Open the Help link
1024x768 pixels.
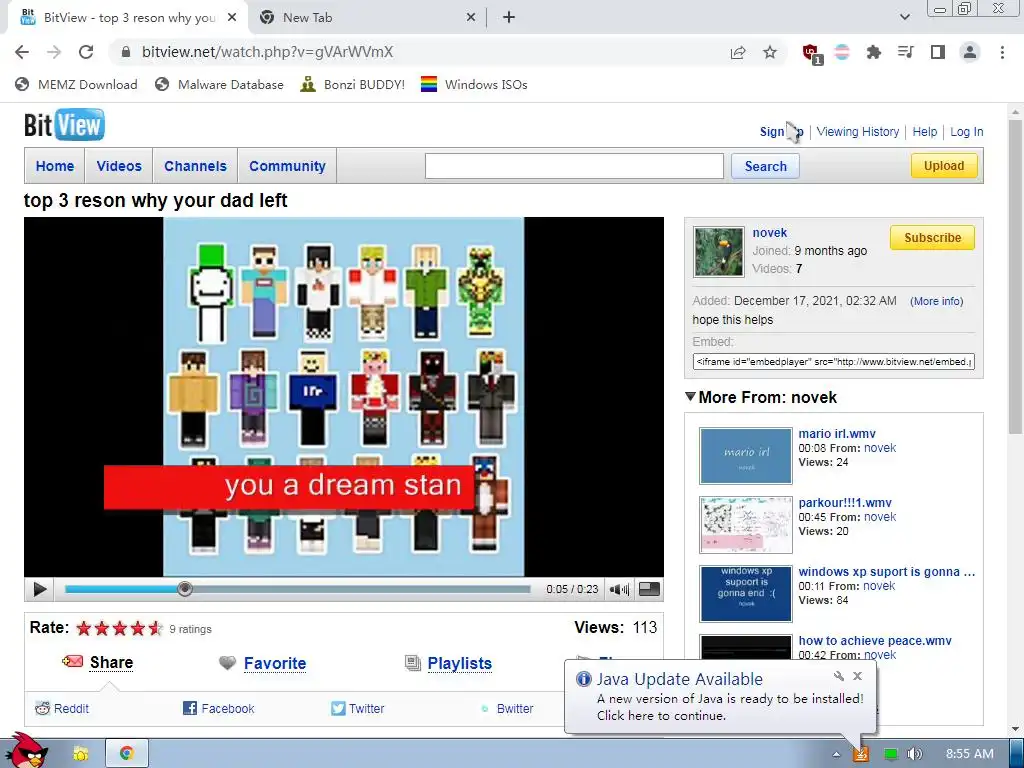[924, 131]
